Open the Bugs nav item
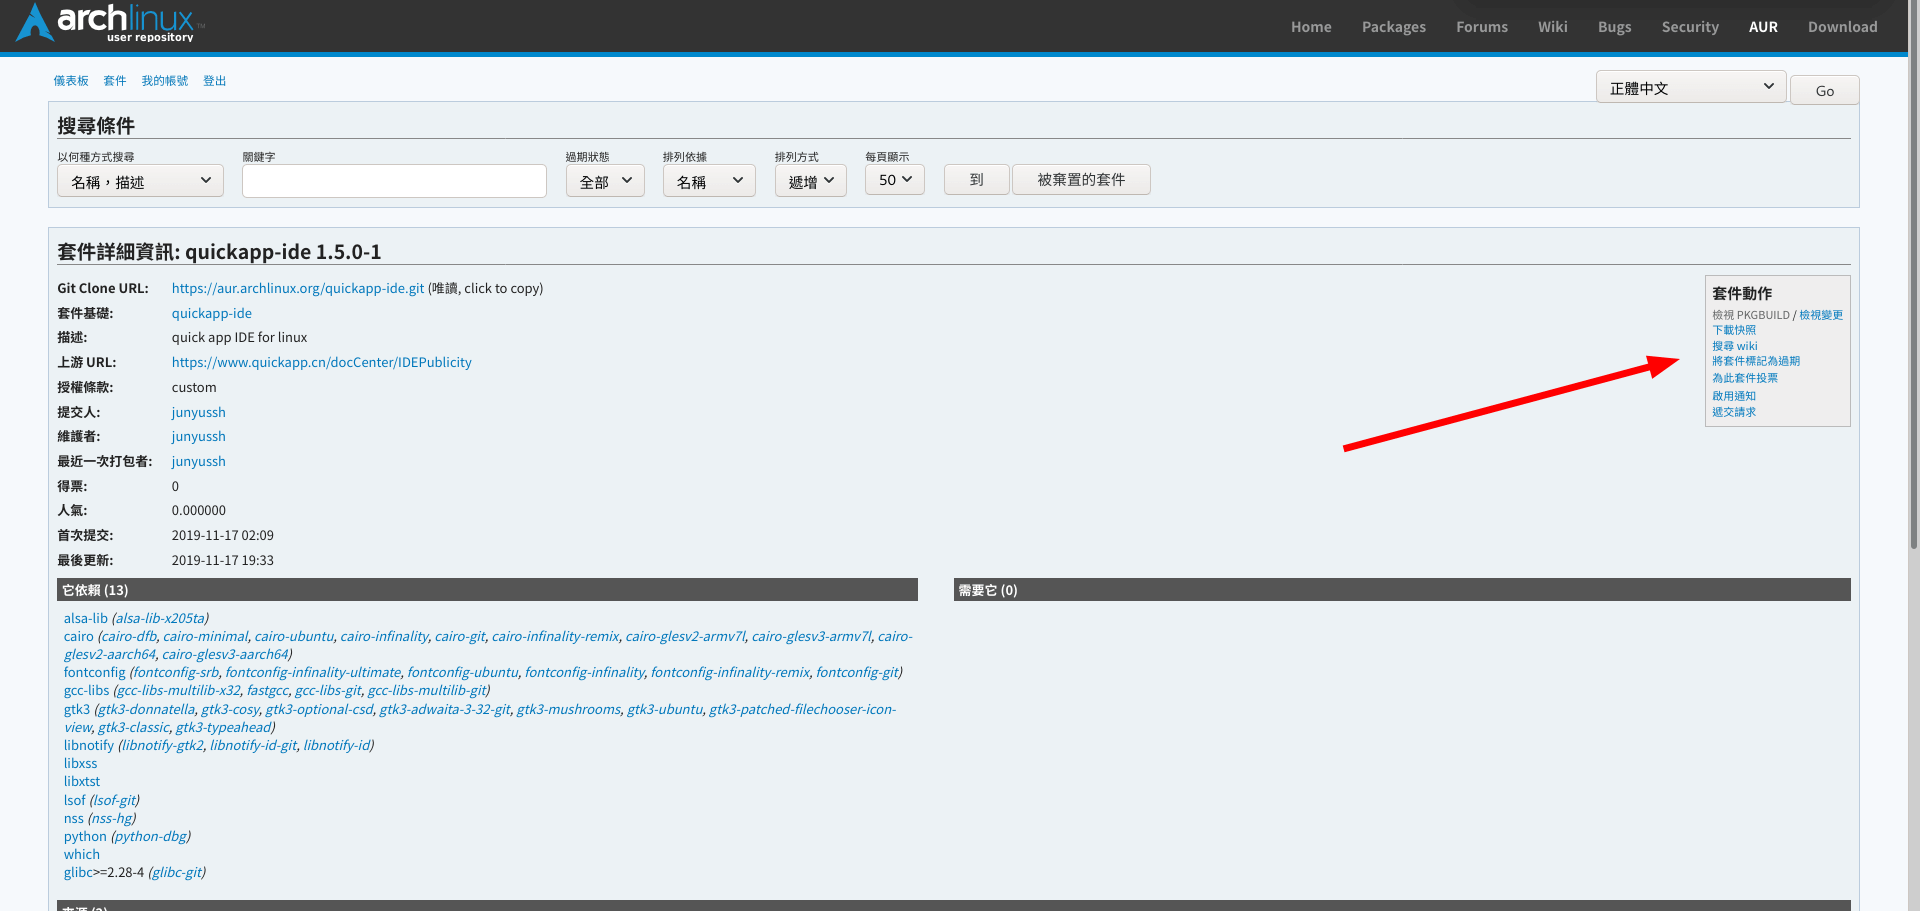This screenshot has height=911, width=1920. click(1615, 27)
